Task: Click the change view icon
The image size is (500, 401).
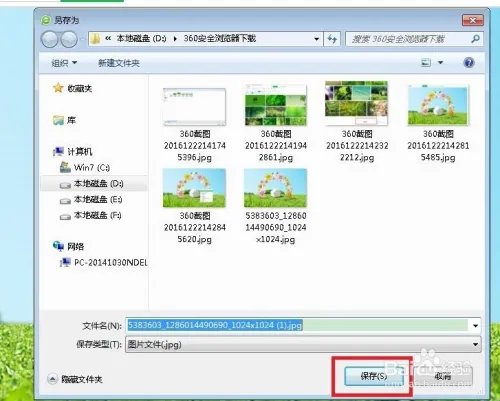Action: point(426,62)
